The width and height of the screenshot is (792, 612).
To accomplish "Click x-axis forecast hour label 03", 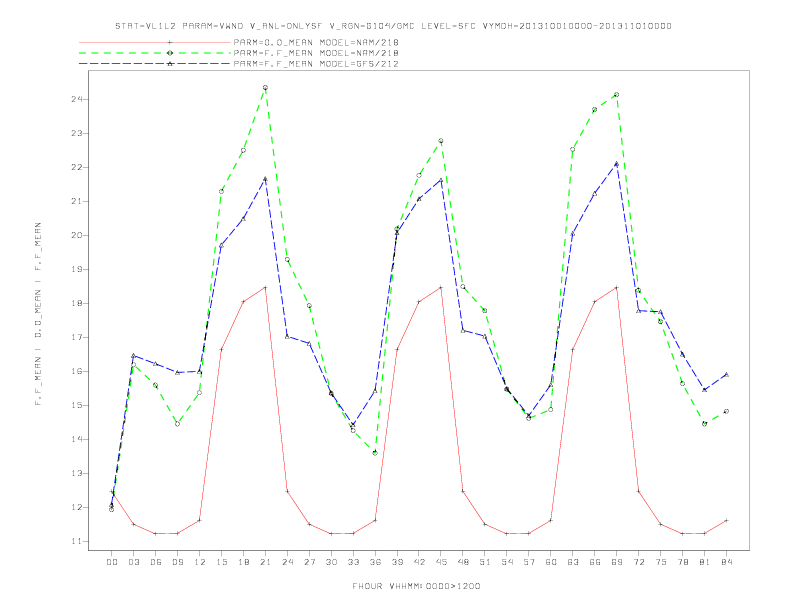I will (133, 562).
